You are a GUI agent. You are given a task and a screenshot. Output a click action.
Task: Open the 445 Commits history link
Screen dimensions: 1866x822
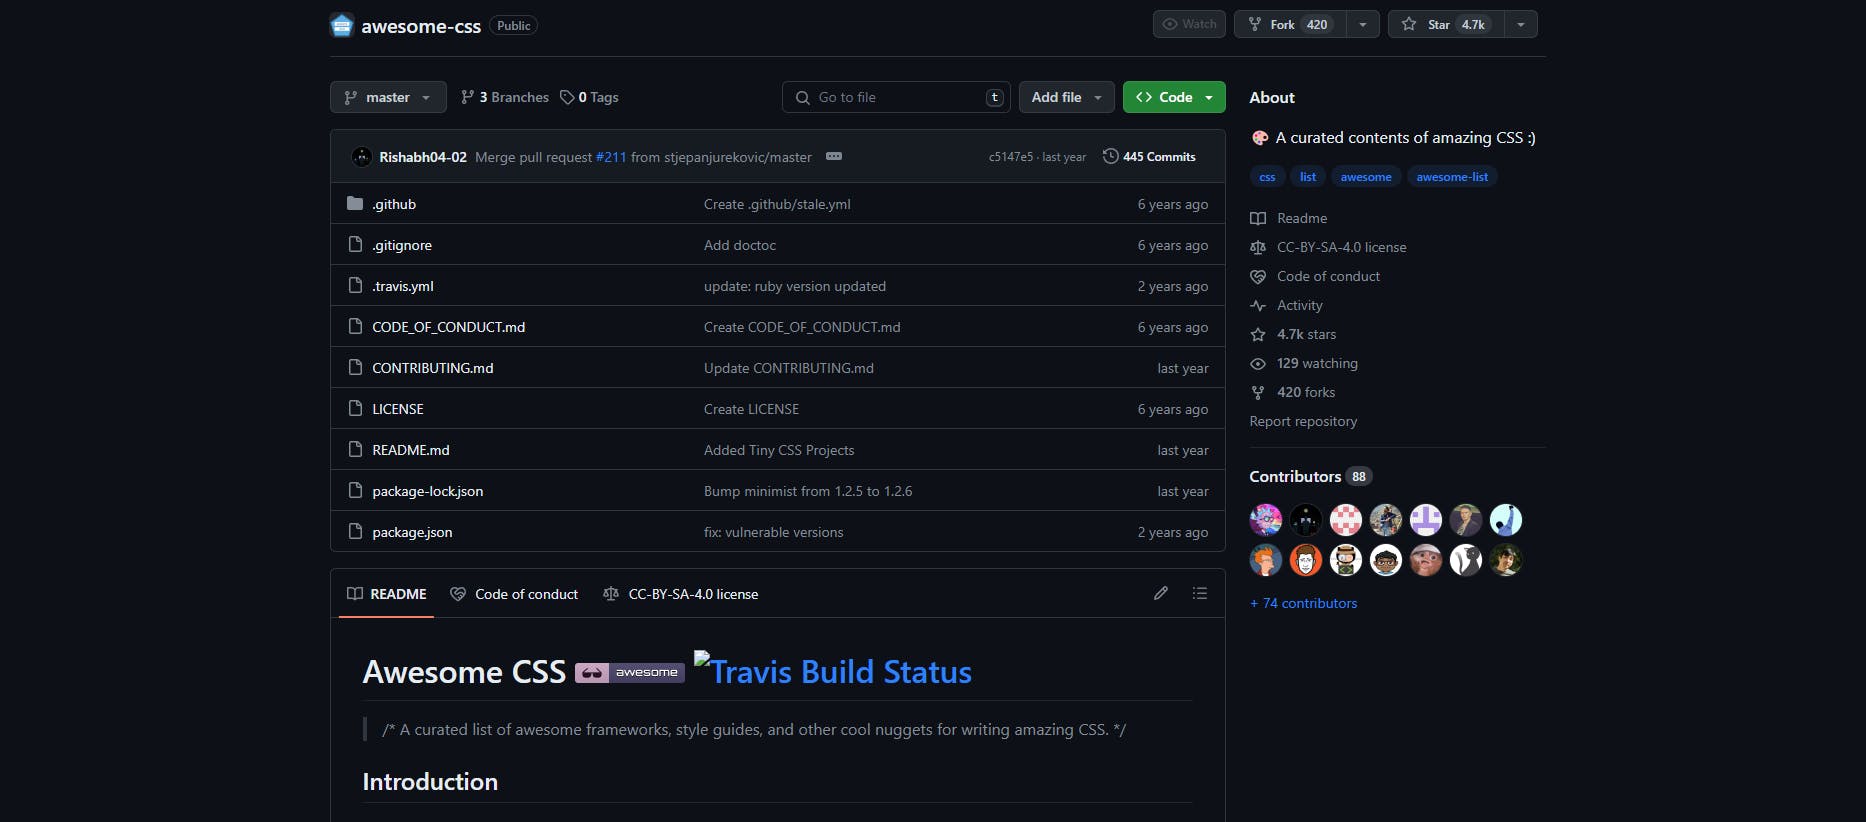tap(1149, 157)
